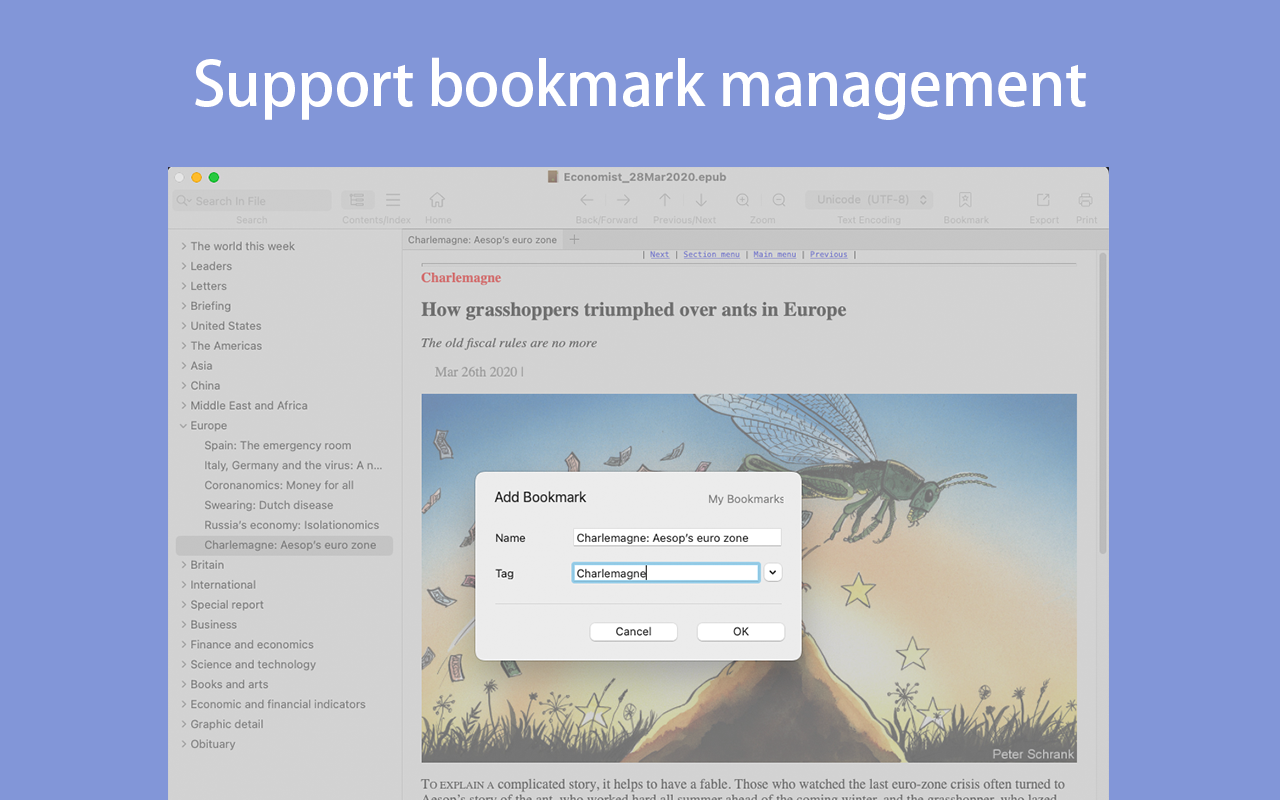Open the Tag dropdown arrow in dialog
This screenshot has height=800, width=1280.
click(773, 573)
